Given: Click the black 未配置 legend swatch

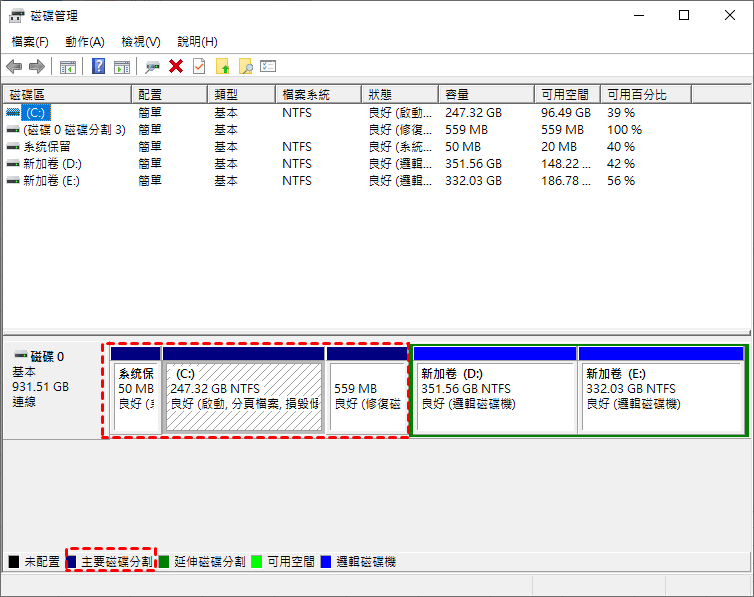Looking at the screenshot, I should pyautogui.click(x=14, y=561).
